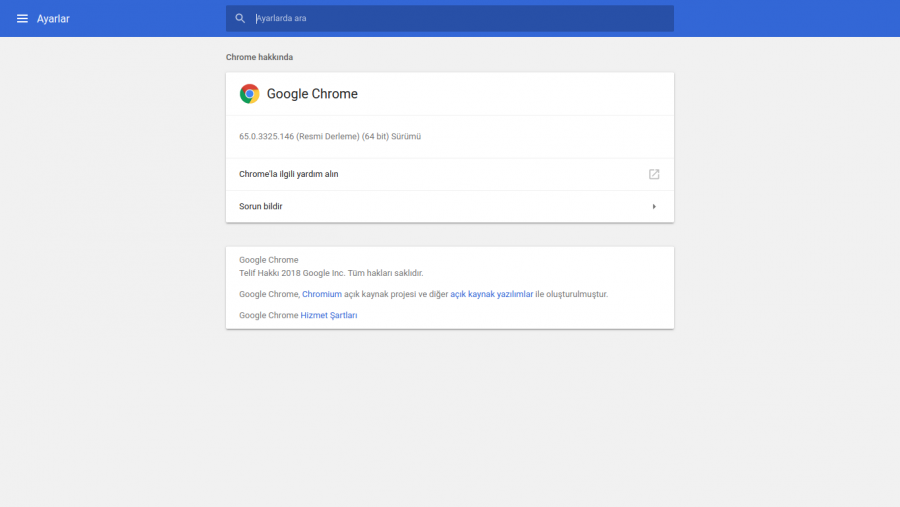Image resolution: width=900 pixels, height=507 pixels.
Task: Click the external link icon for help
Action: pyautogui.click(x=654, y=174)
